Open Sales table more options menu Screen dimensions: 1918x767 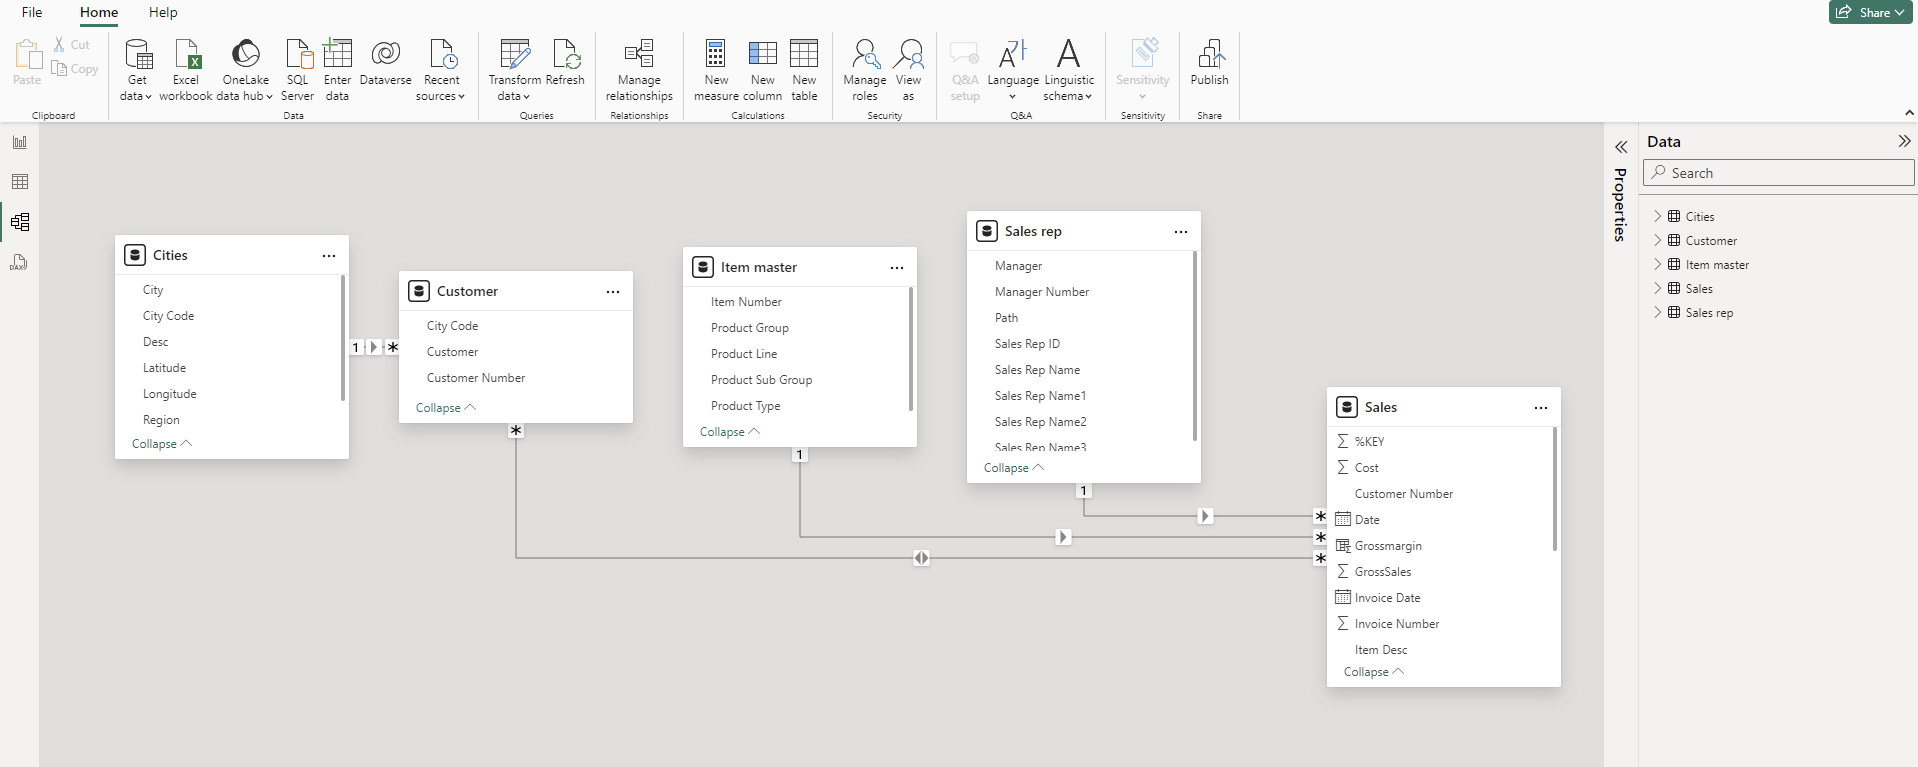(x=1541, y=408)
